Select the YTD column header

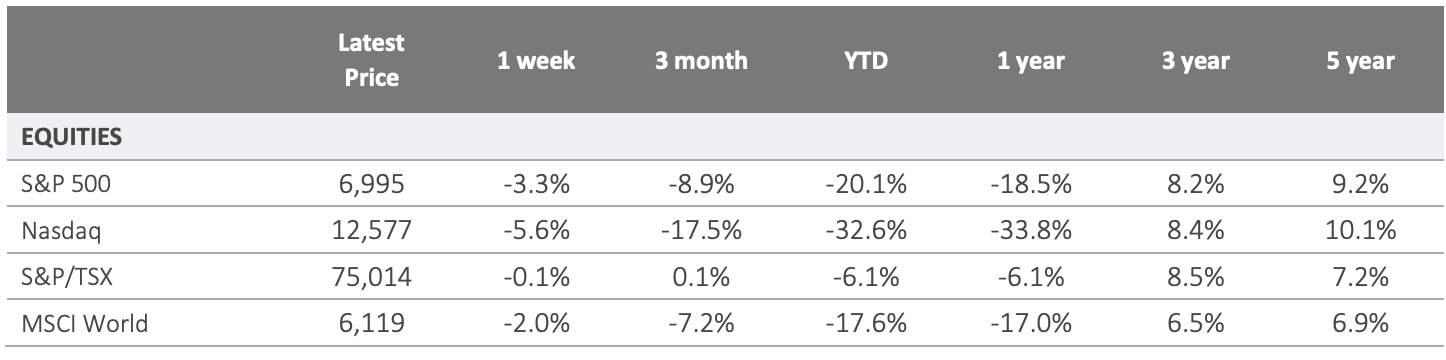click(866, 60)
